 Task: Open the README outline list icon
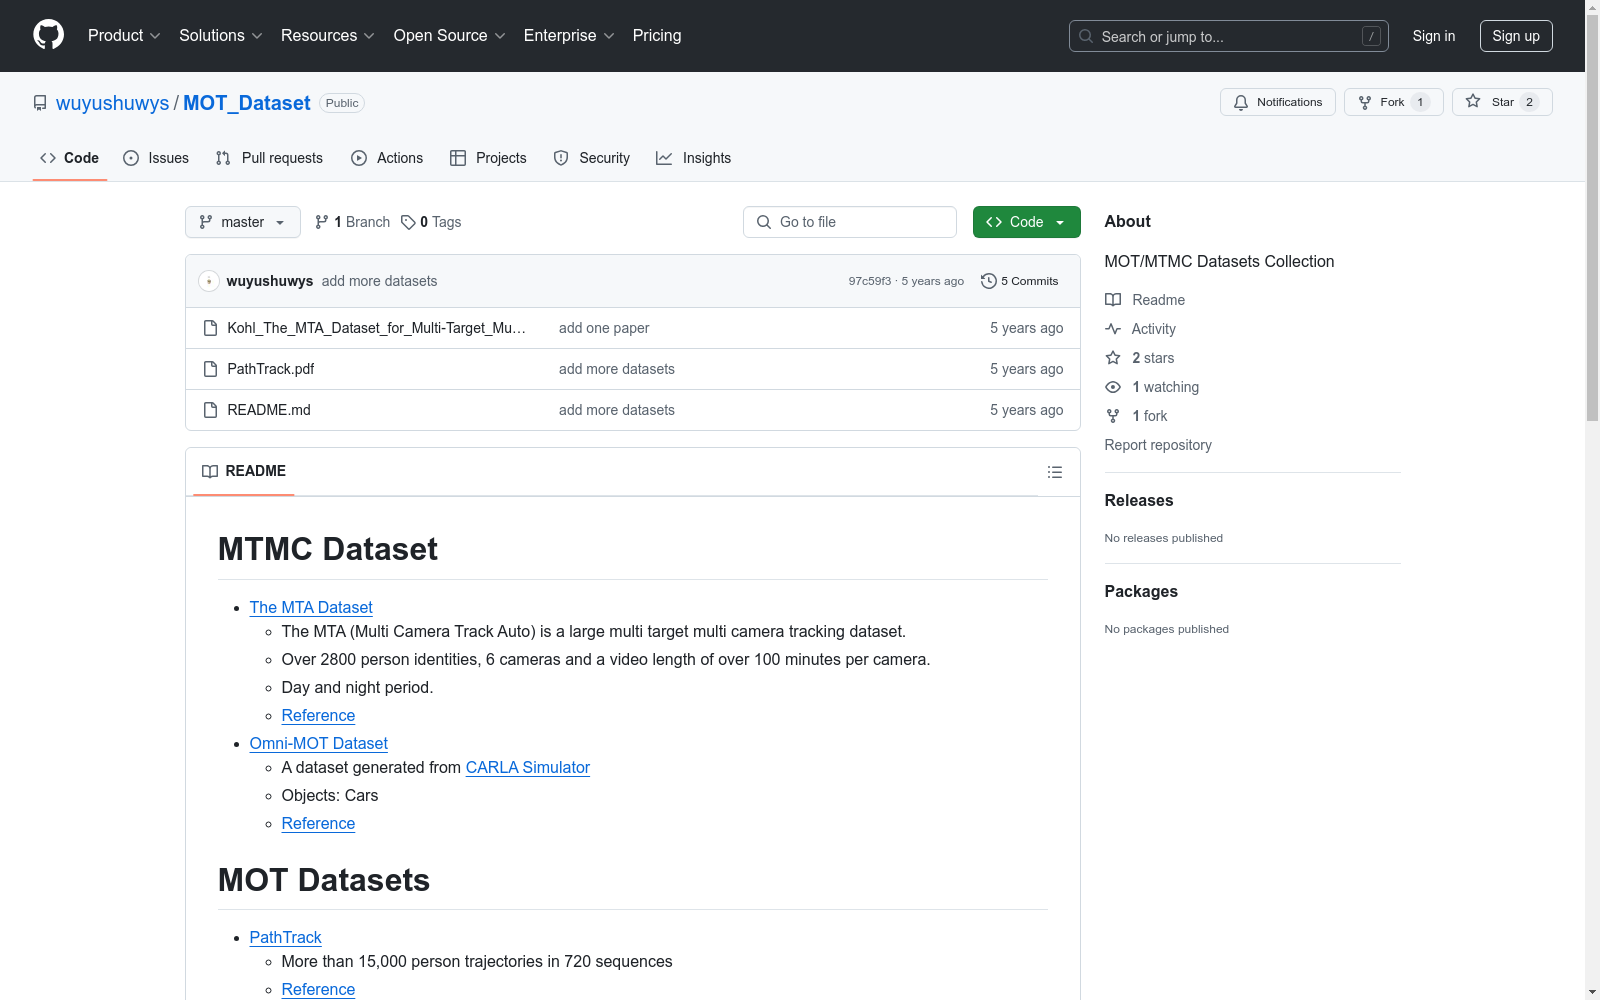coord(1055,472)
